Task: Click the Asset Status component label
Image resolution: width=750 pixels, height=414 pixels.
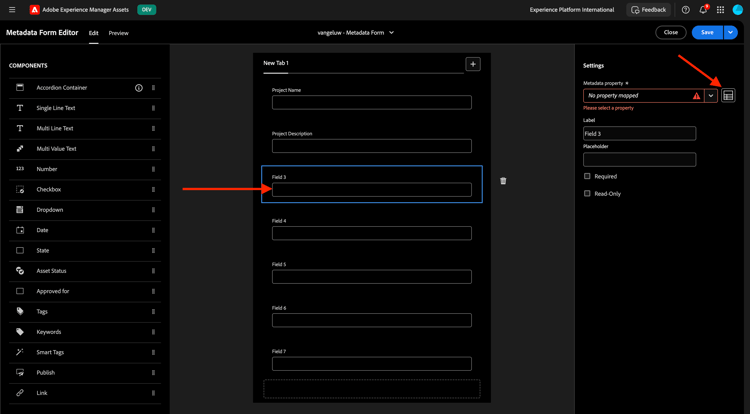Action: pos(51,271)
